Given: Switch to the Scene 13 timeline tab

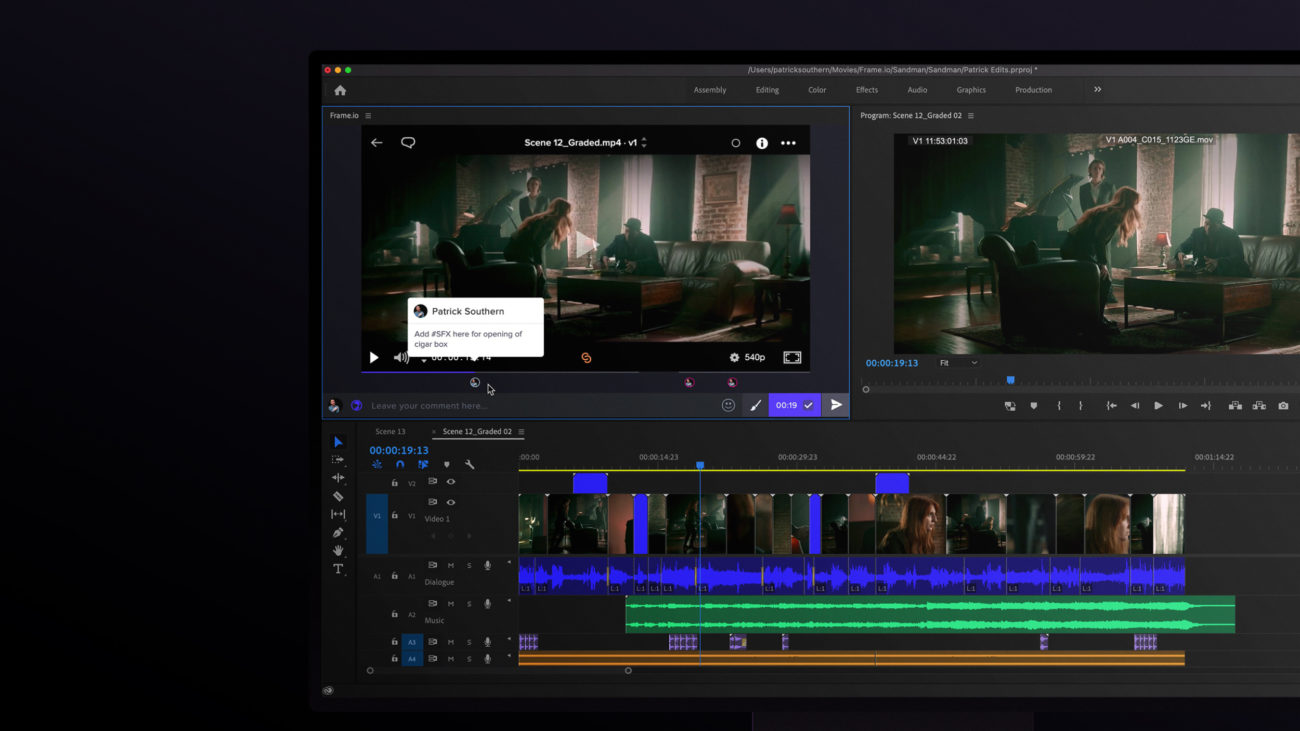Looking at the screenshot, I should click(x=390, y=431).
